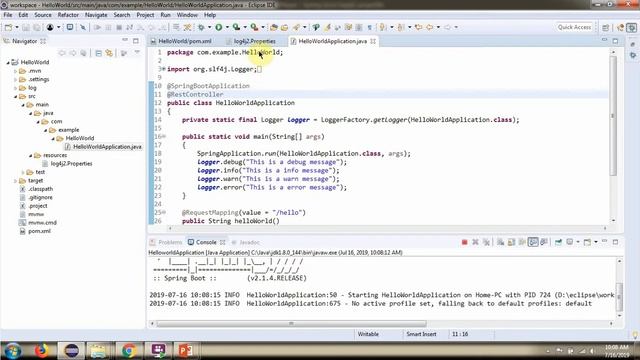Image resolution: width=640 pixels, height=360 pixels.
Task: Click the Pin Console icon
Action: [558, 242]
